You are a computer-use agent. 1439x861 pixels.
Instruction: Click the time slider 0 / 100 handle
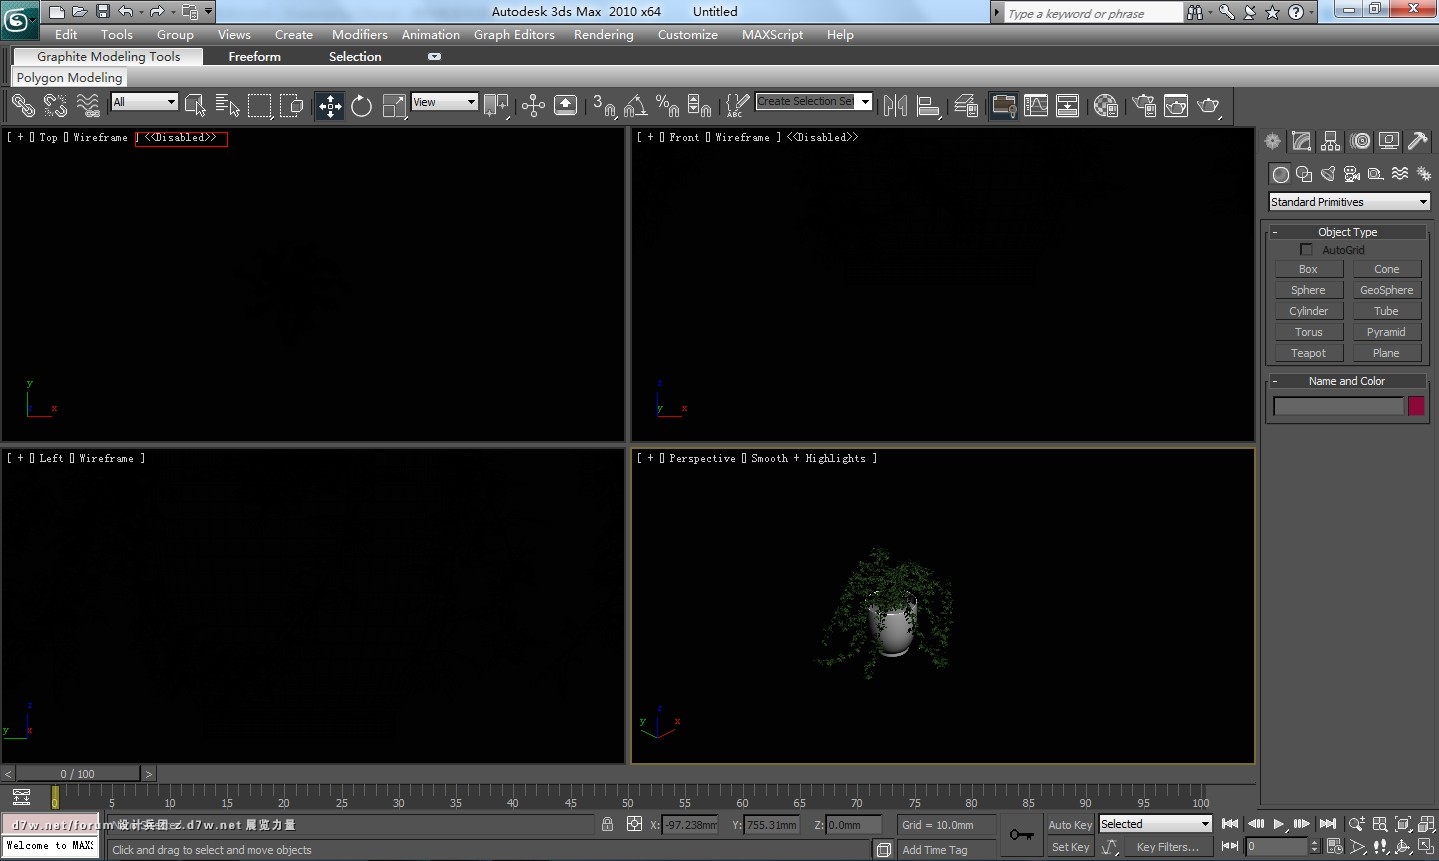[78, 774]
